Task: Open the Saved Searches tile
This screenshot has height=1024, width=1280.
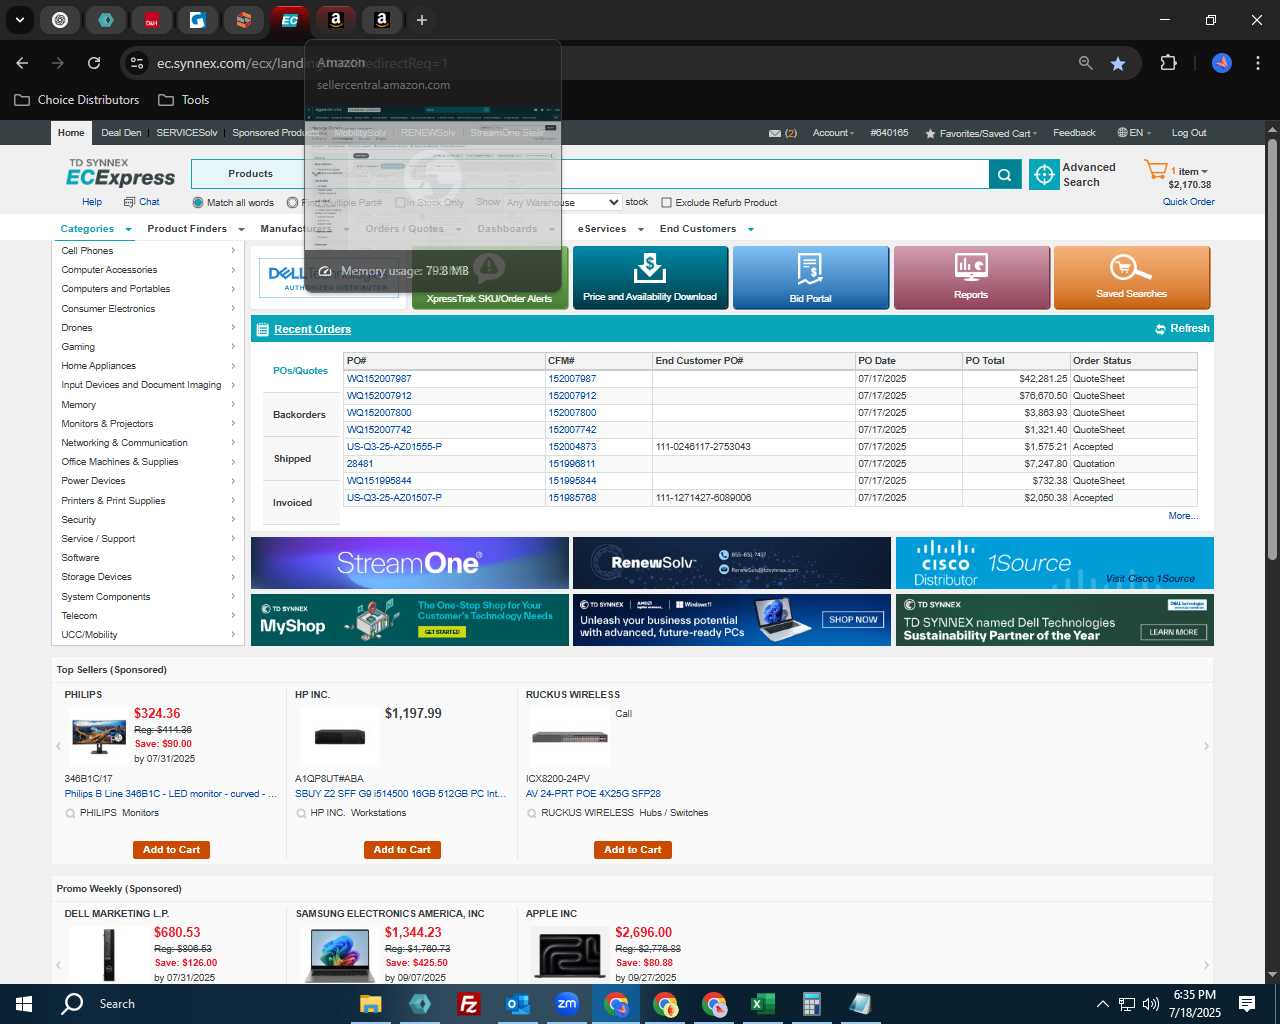Action: click(1132, 278)
